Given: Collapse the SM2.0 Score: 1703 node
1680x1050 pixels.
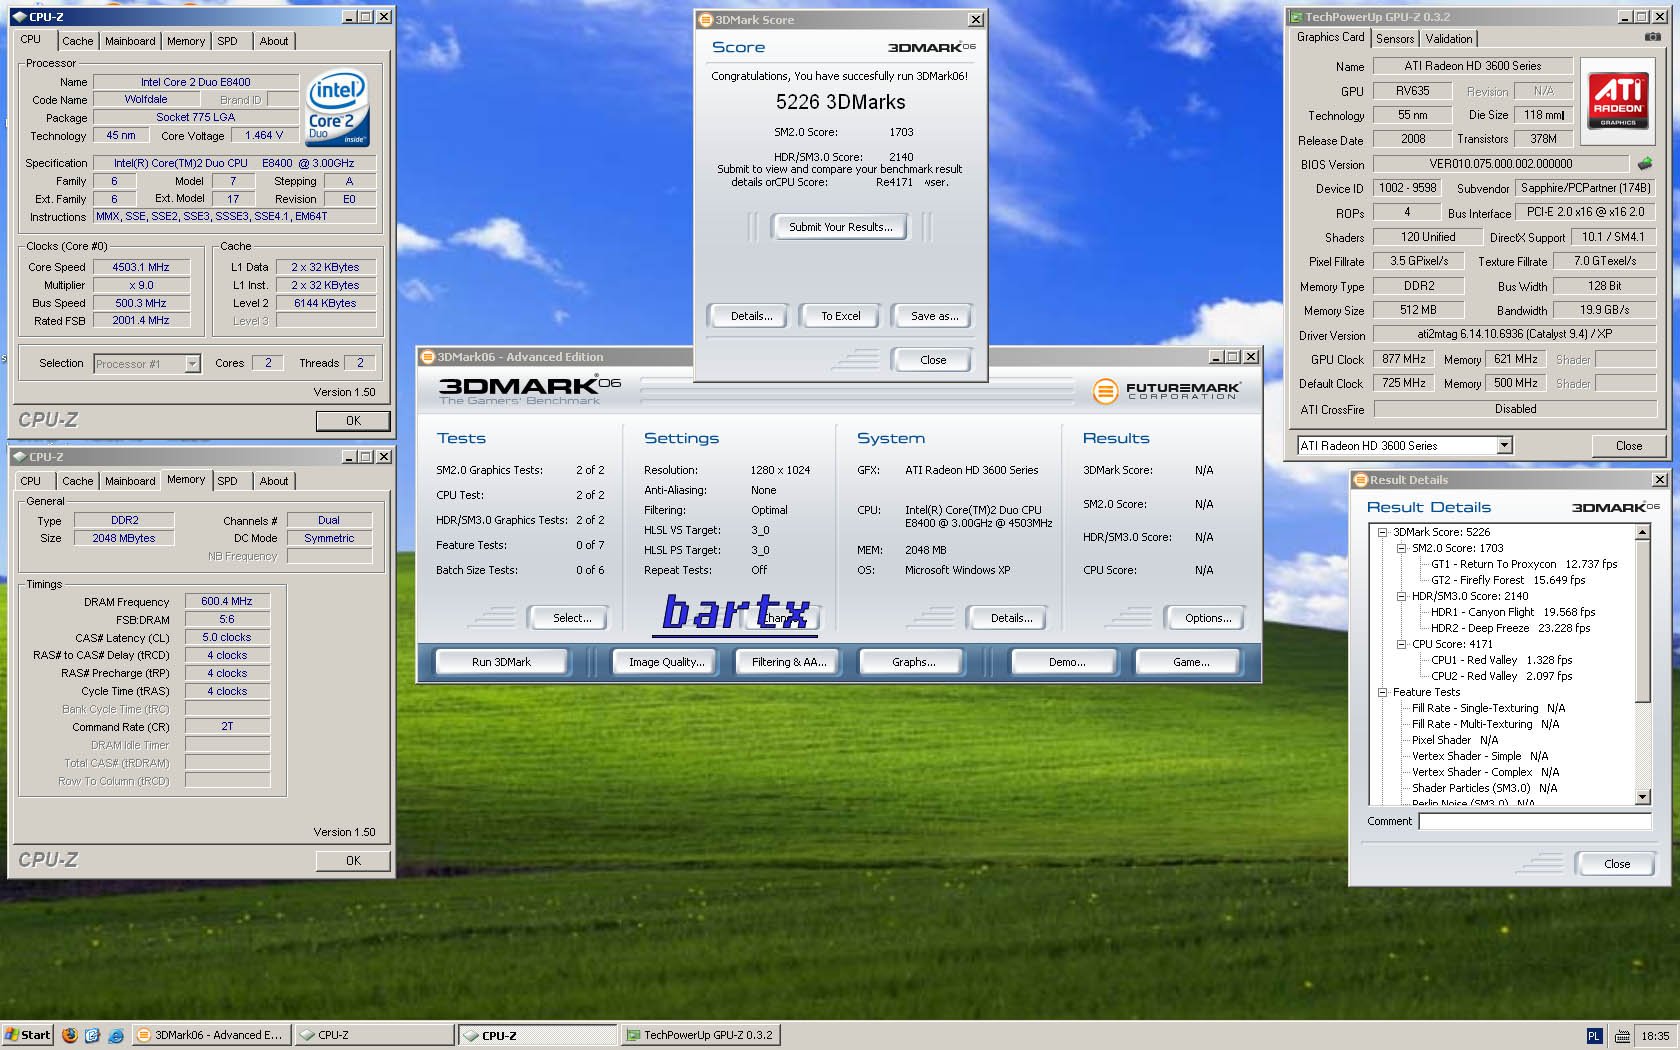Looking at the screenshot, I should coord(1402,548).
